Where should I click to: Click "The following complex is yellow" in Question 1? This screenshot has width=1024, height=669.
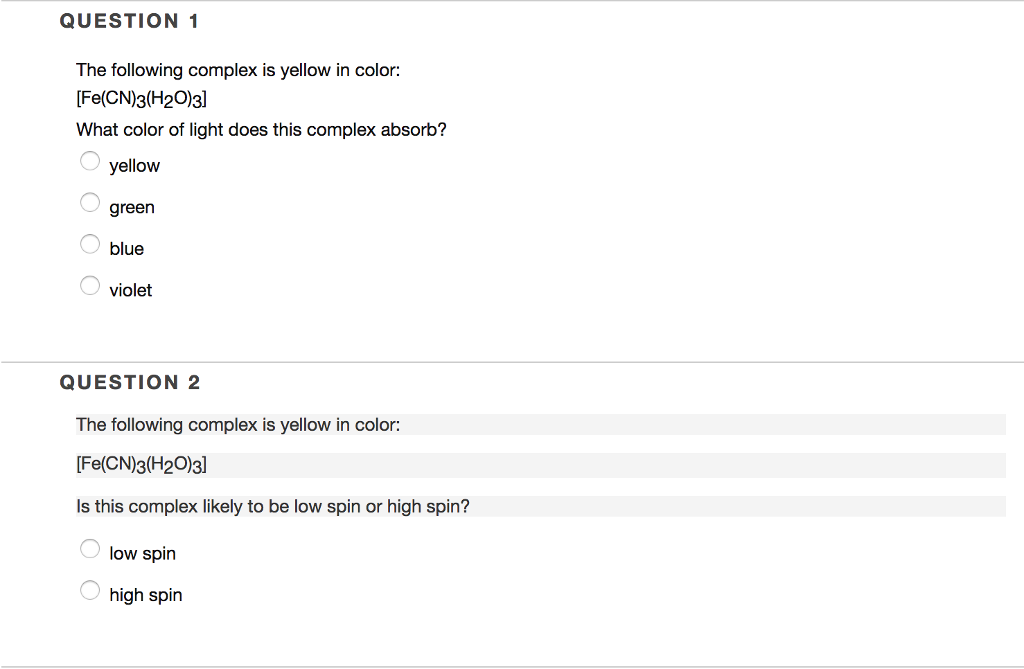[x=239, y=70]
